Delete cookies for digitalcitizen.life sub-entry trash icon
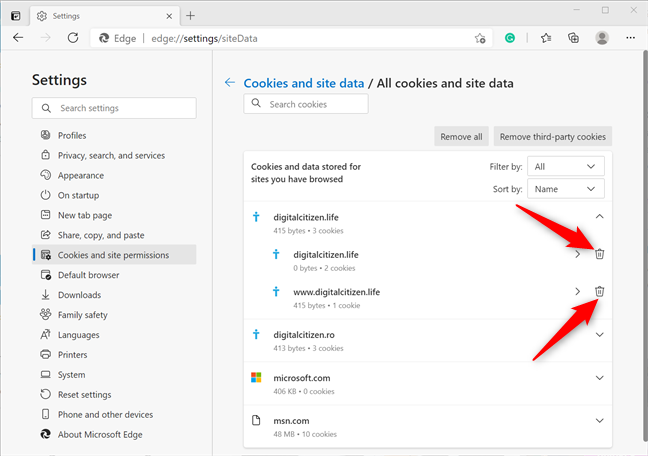This screenshot has width=648, height=456. coord(599,254)
